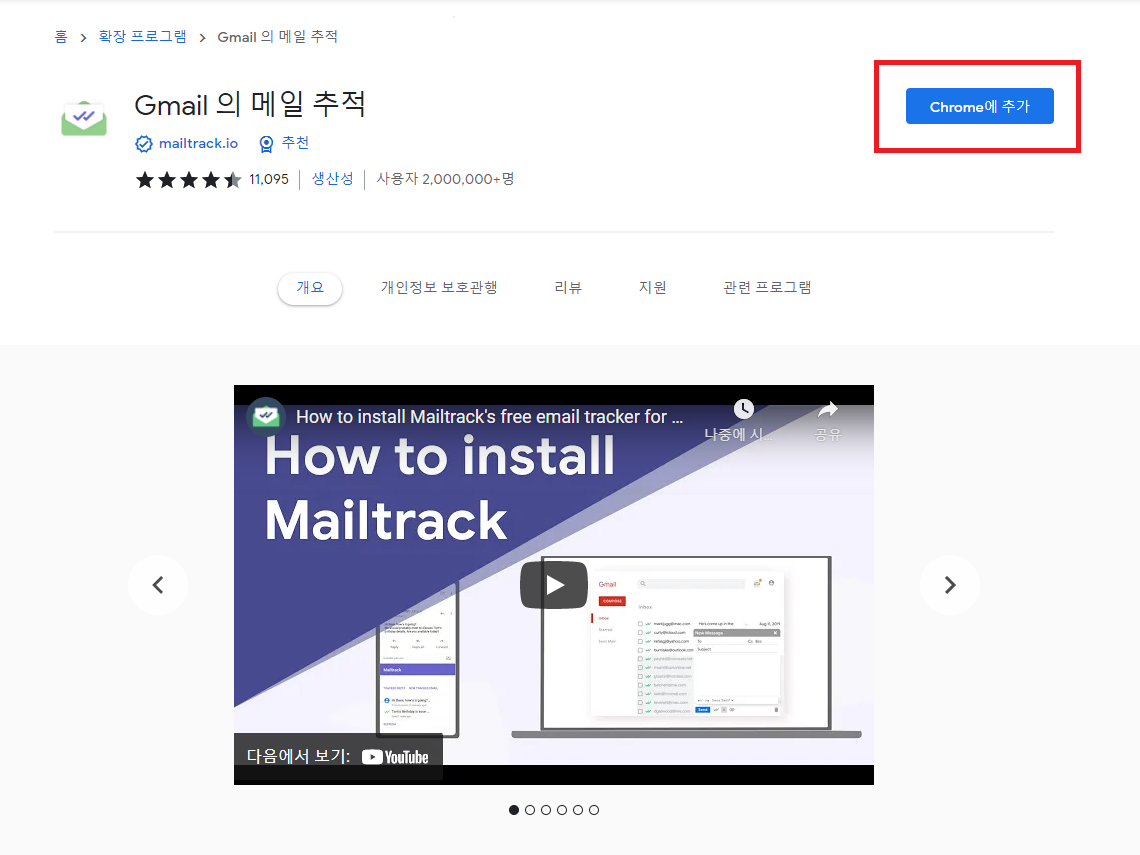The height and width of the screenshot is (855, 1140).
Task: Open video on YouTube logo link
Action: pyautogui.click(x=396, y=757)
